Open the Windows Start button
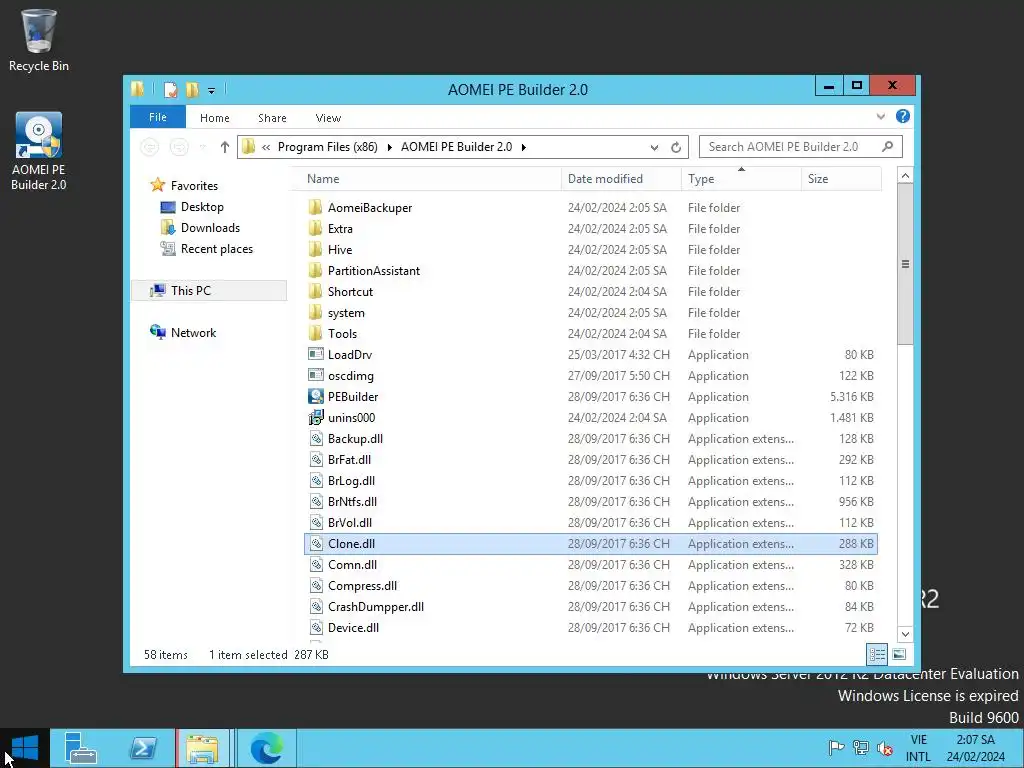The width and height of the screenshot is (1024, 768). [x=25, y=748]
